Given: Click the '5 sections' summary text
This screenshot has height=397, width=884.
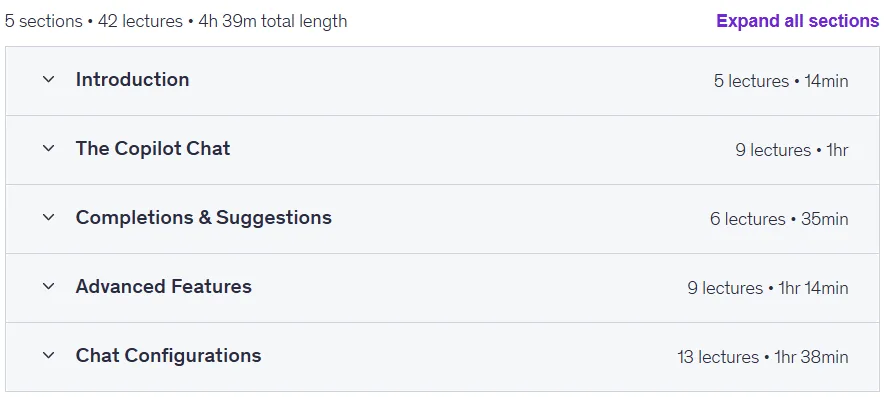Looking at the screenshot, I should [43, 21].
